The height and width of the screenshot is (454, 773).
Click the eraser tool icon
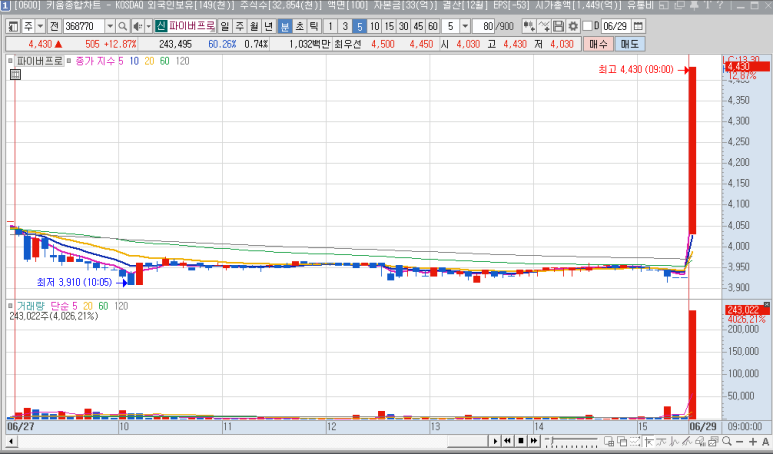pos(701,441)
